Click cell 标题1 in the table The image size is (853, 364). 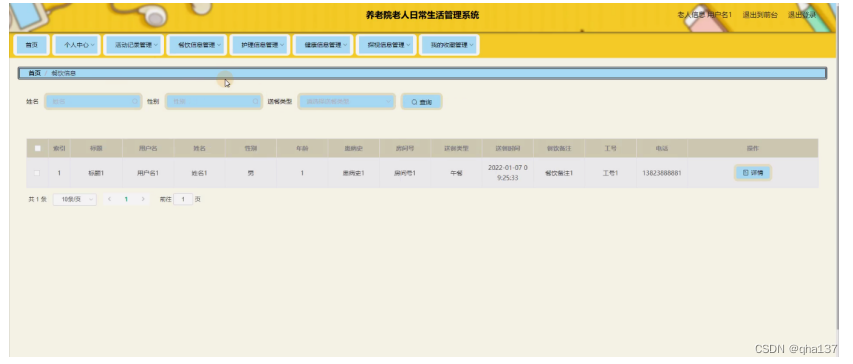96,173
